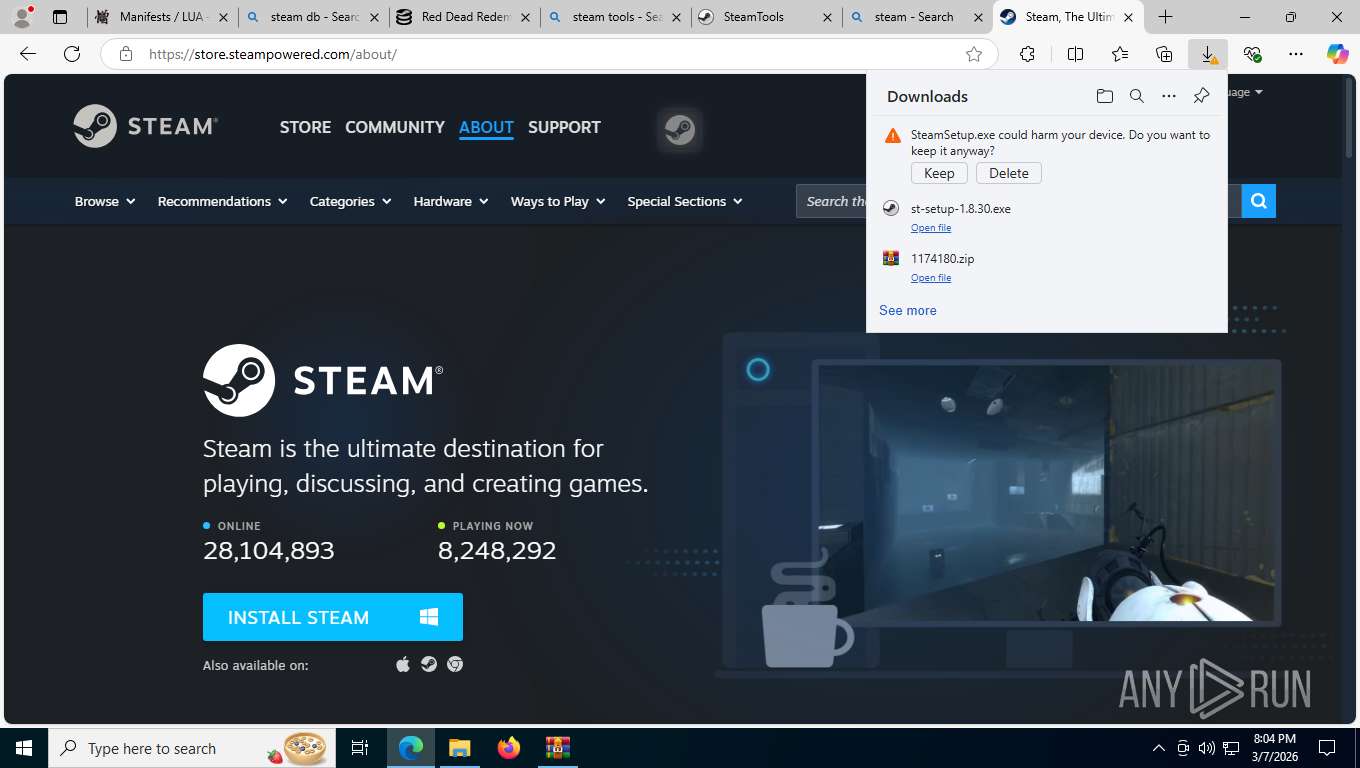Switch to the SteamTools tab
Viewport: 1360px width, 768px height.
tap(766, 17)
